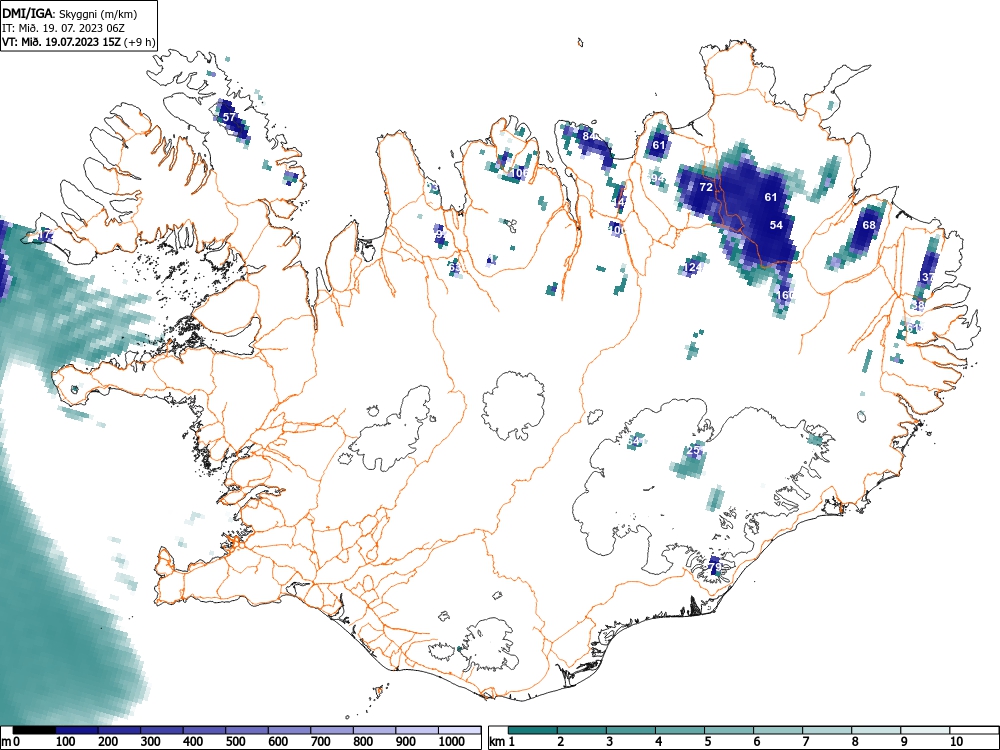Select the palest lavender swatch between 900 and 1000 m
The image size is (1000, 750).
coord(416,730)
